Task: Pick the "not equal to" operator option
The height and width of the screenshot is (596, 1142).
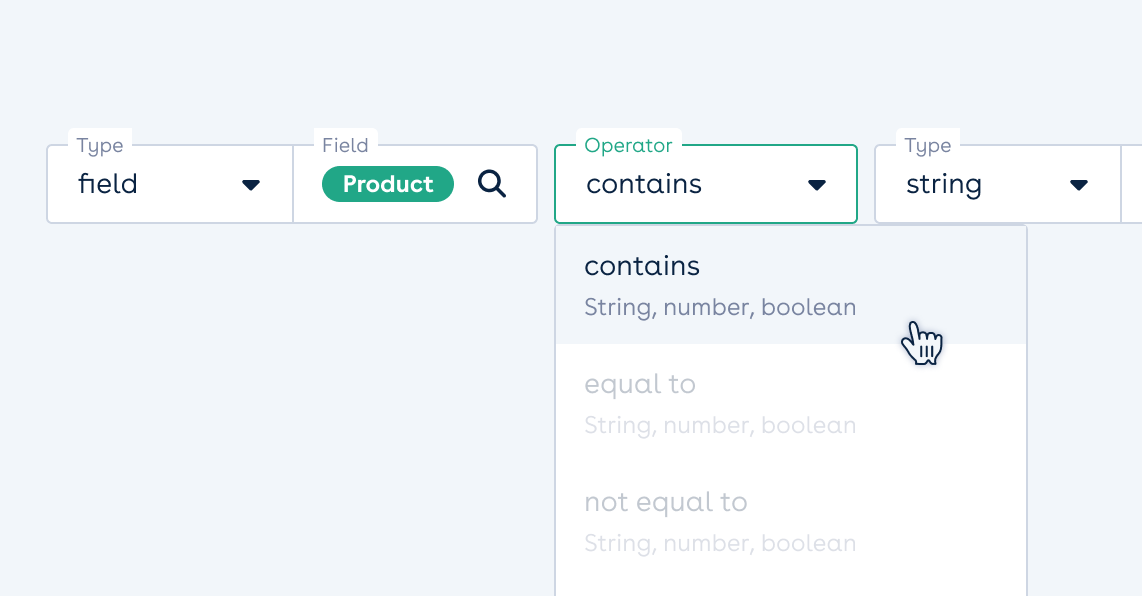Action: pos(666,502)
